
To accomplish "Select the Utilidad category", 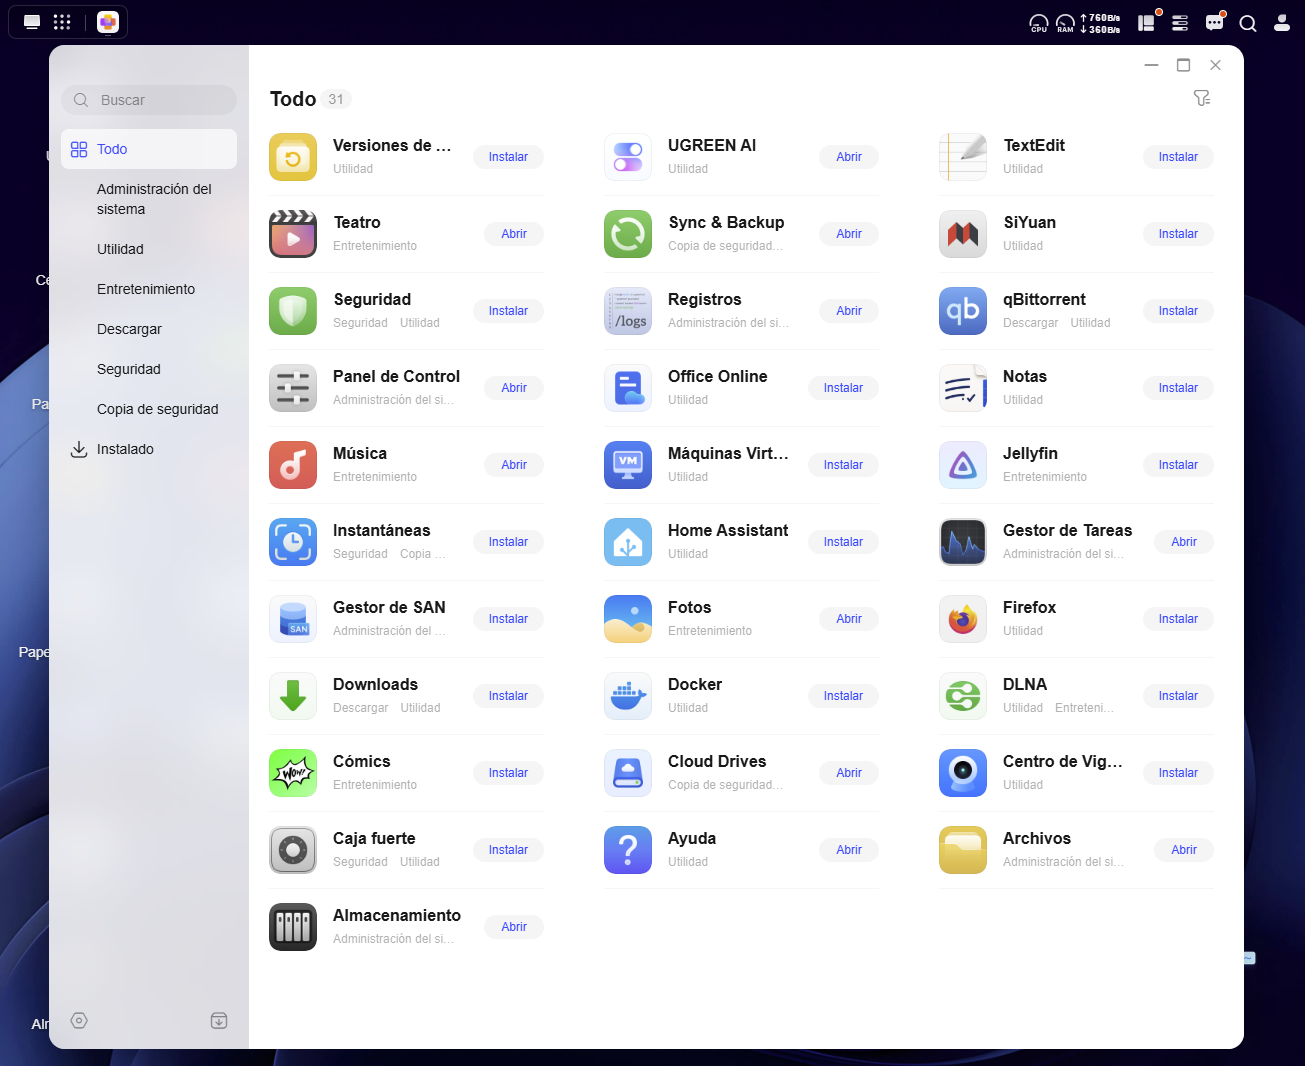I will pyautogui.click(x=149, y=249).
